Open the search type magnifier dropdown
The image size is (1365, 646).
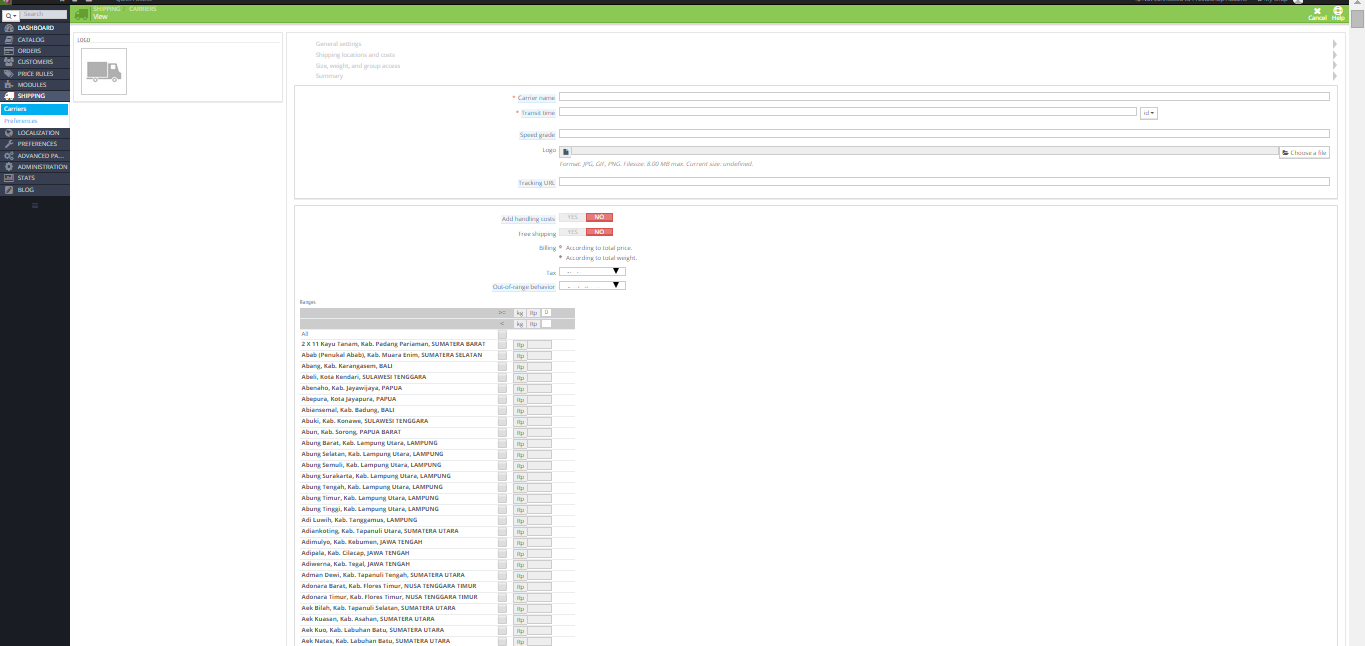pos(10,15)
